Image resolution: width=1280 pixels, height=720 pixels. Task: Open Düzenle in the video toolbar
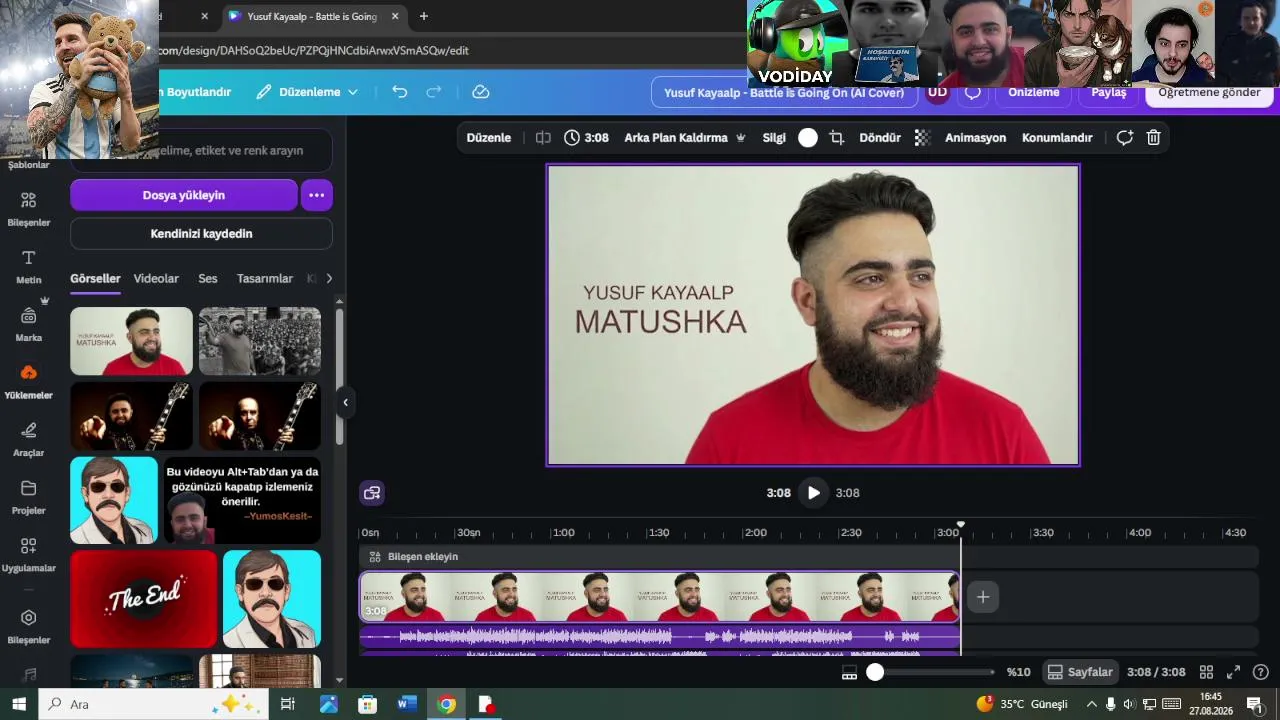tap(489, 138)
